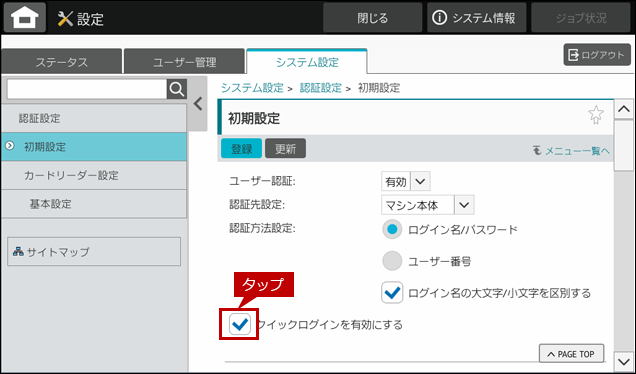Click the ログアウト button

[x=597, y=55]
